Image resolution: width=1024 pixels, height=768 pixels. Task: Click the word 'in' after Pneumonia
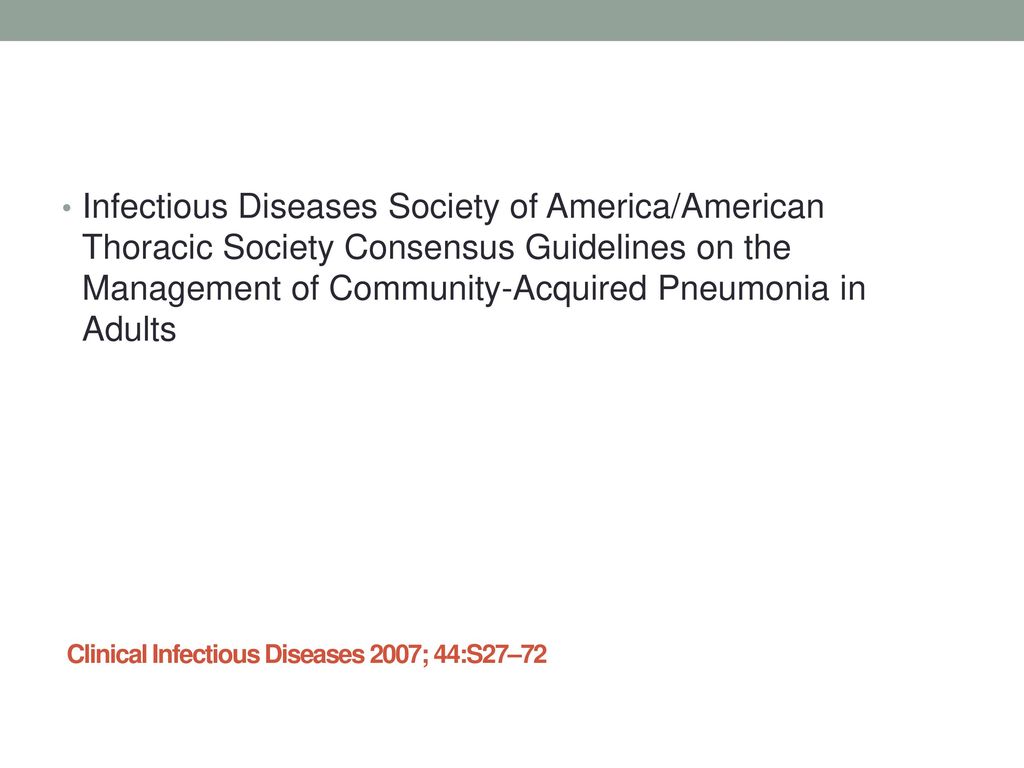[852, 289]
